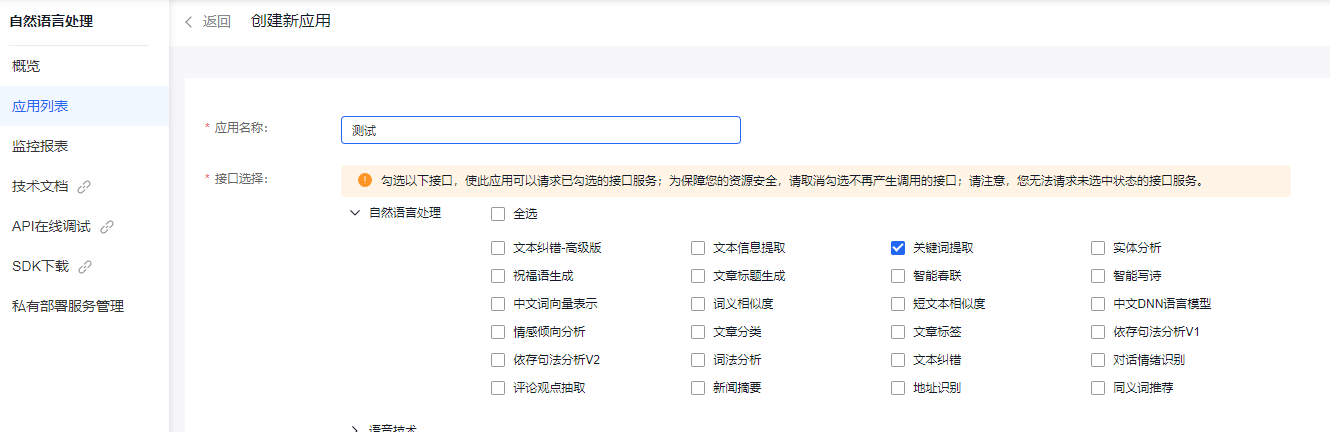Image resolution: width=1330 pixels, height=432 pixels.
Task: Enable the 情感倾向分析 checkbox
Action: [x=498, y=332]
